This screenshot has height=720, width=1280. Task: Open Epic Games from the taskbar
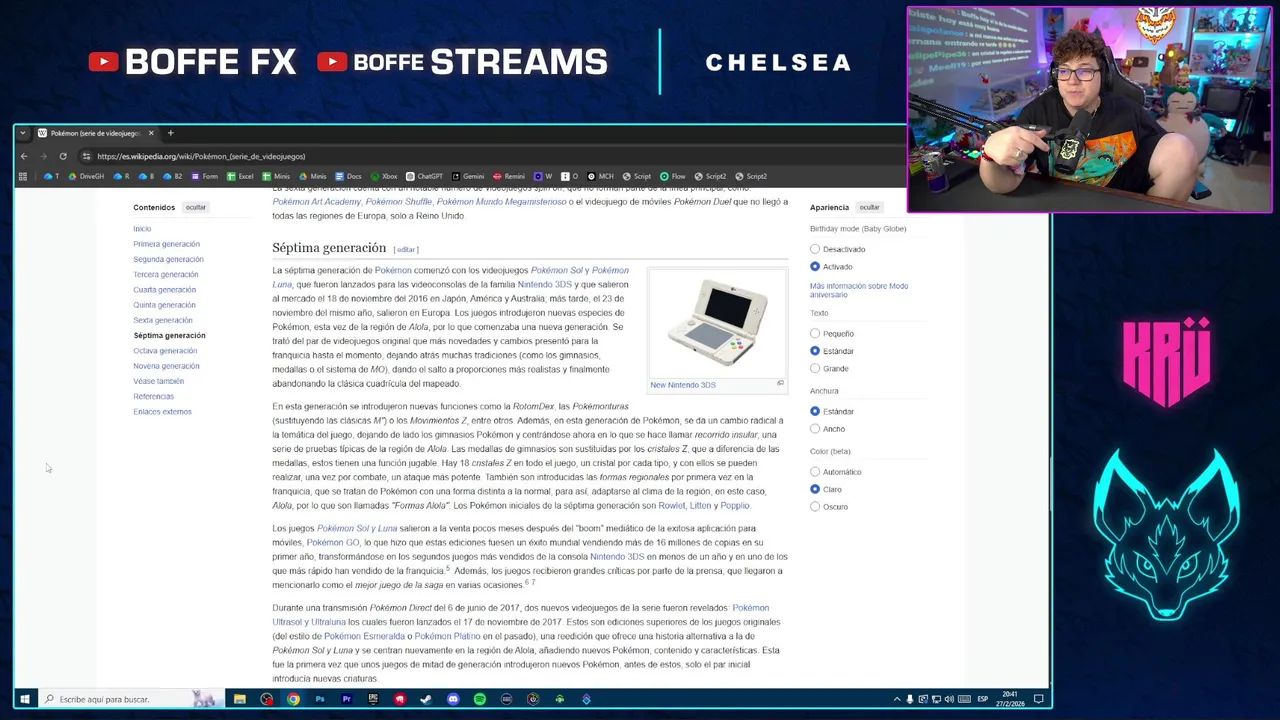click(x=373, y=699)
